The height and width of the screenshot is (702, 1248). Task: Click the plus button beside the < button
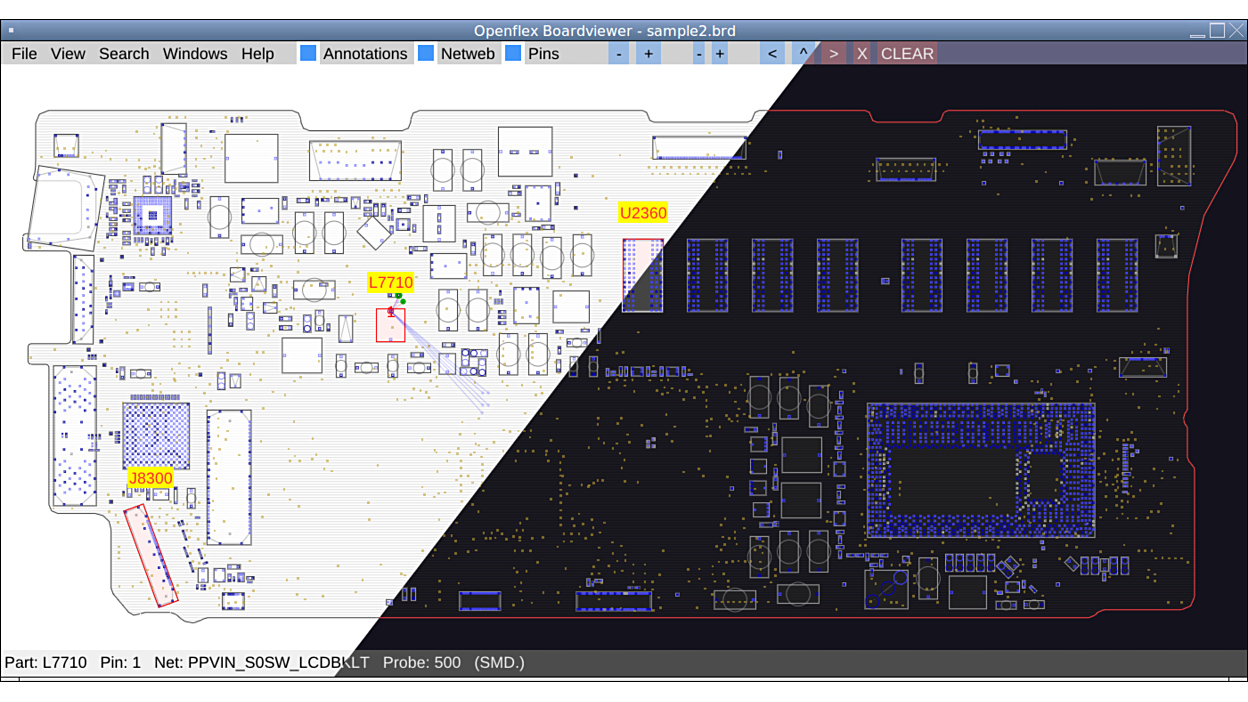pos(719,54)
